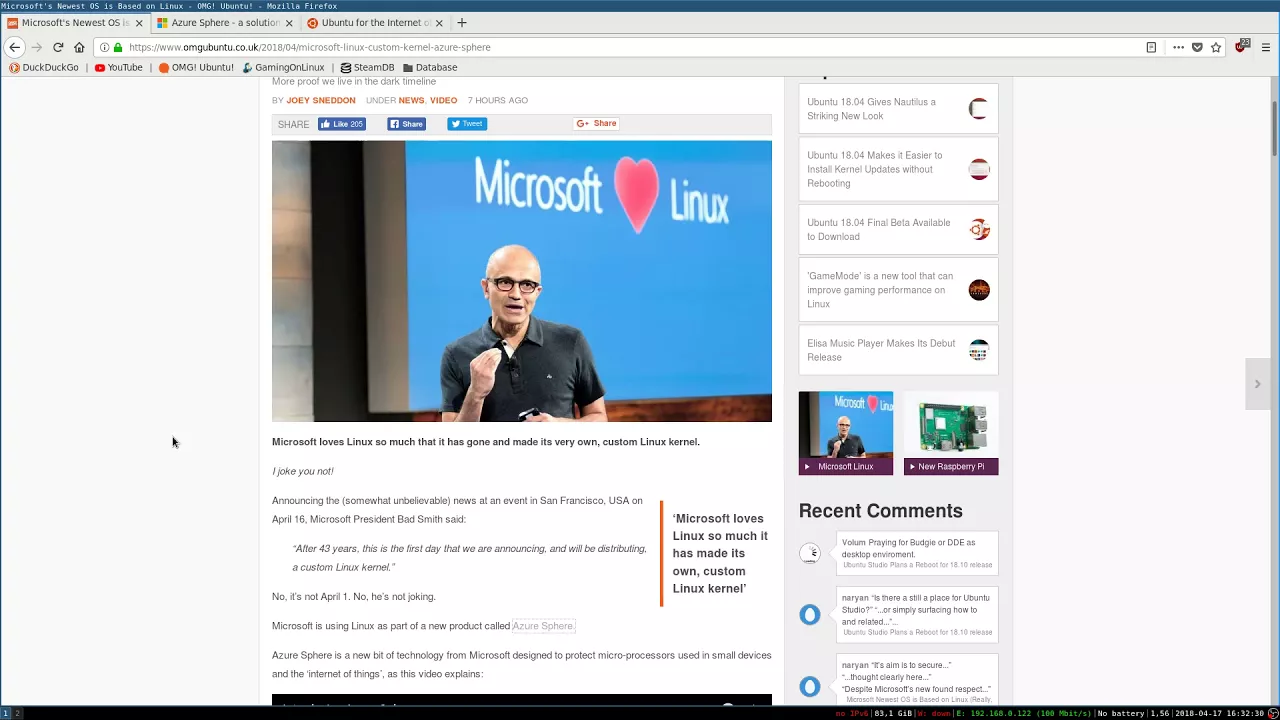
Task: Open the VIDEO category link
Action: [x=443, y=100]
